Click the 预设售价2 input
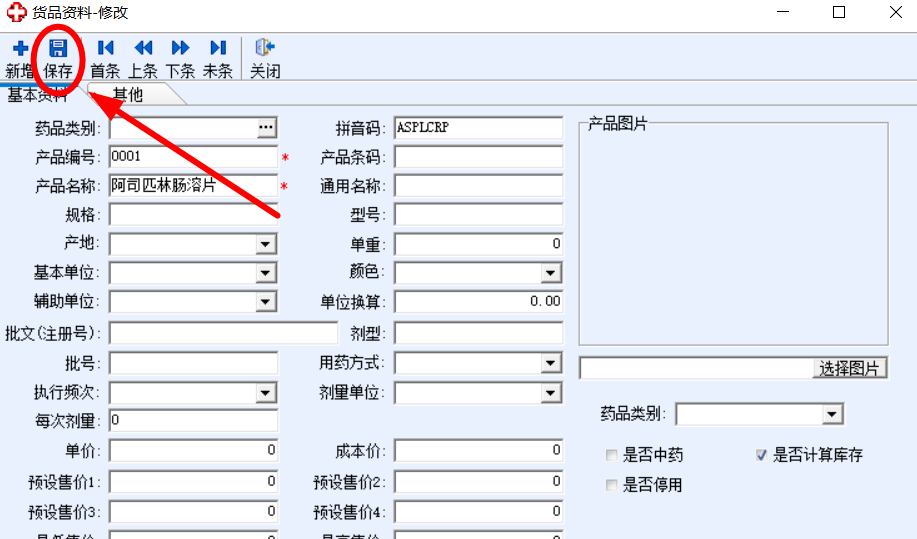This screenshot has height=539, width=917. pyautogui.click(x=478, y=482)
